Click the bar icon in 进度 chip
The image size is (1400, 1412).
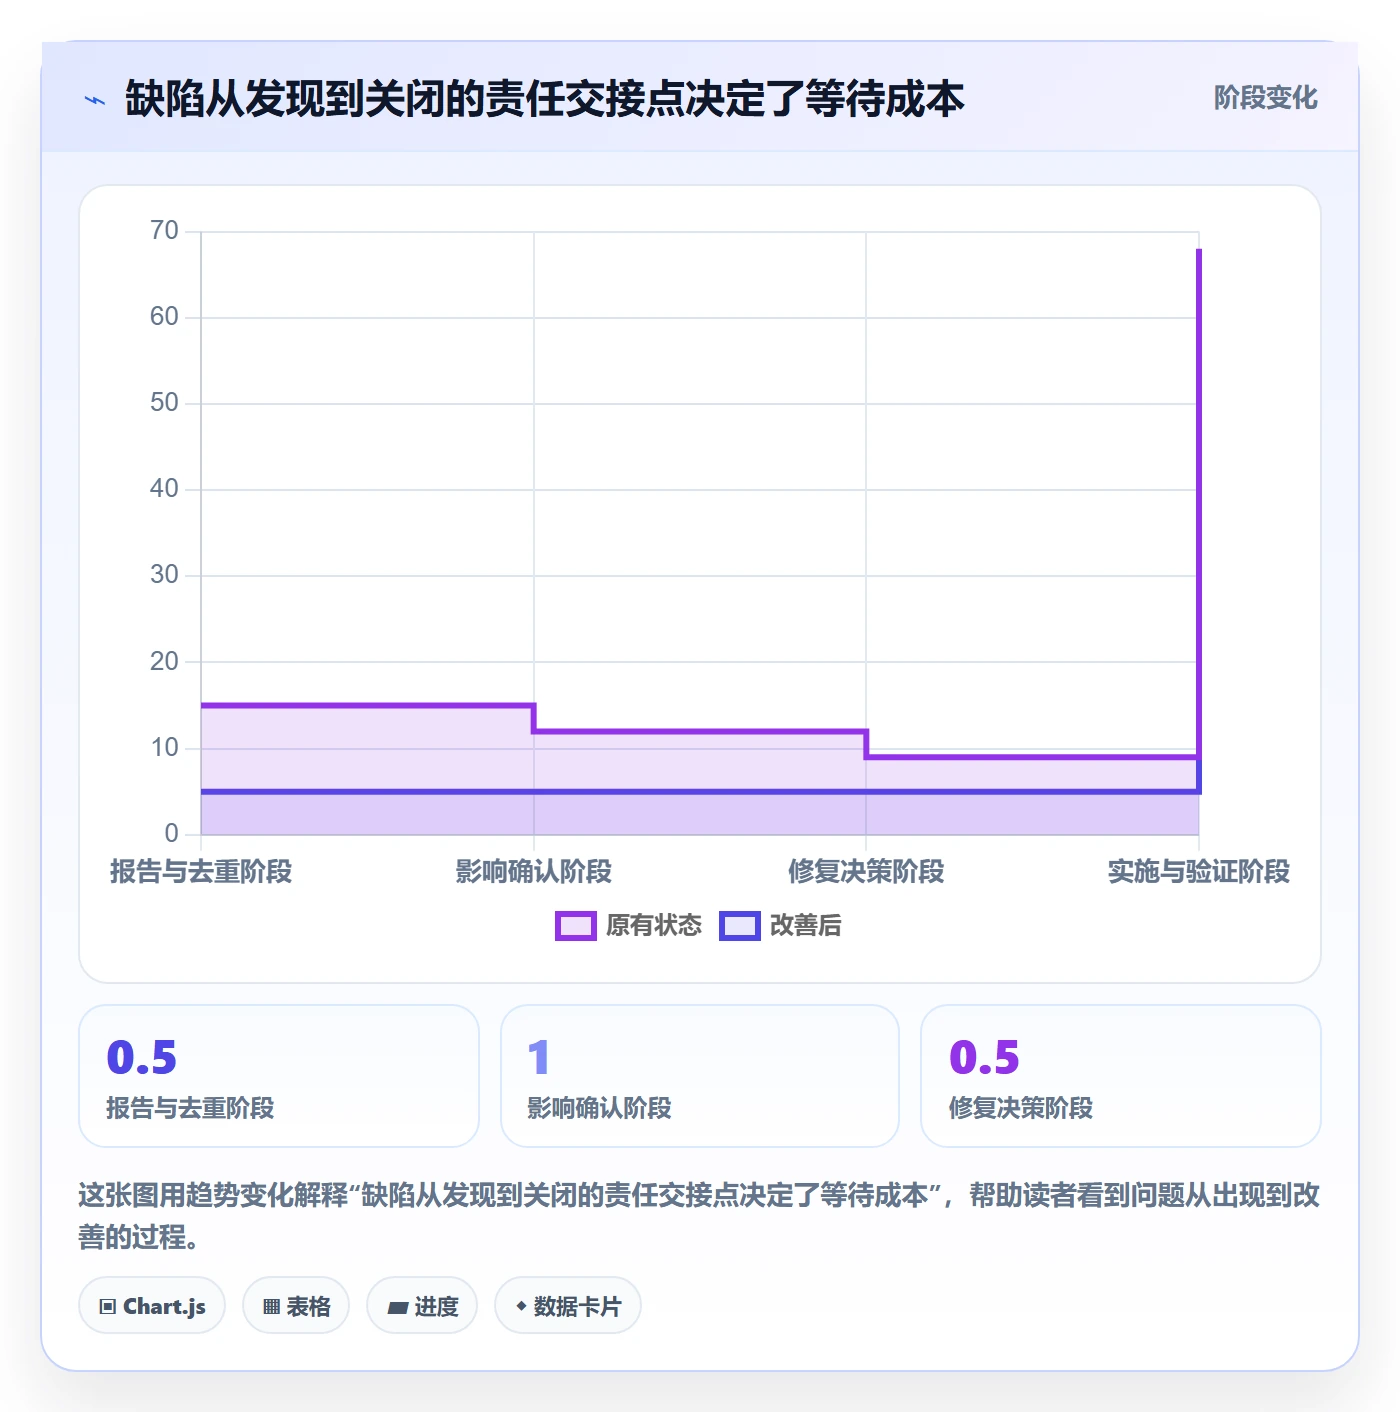click(x=398, y=1307)
